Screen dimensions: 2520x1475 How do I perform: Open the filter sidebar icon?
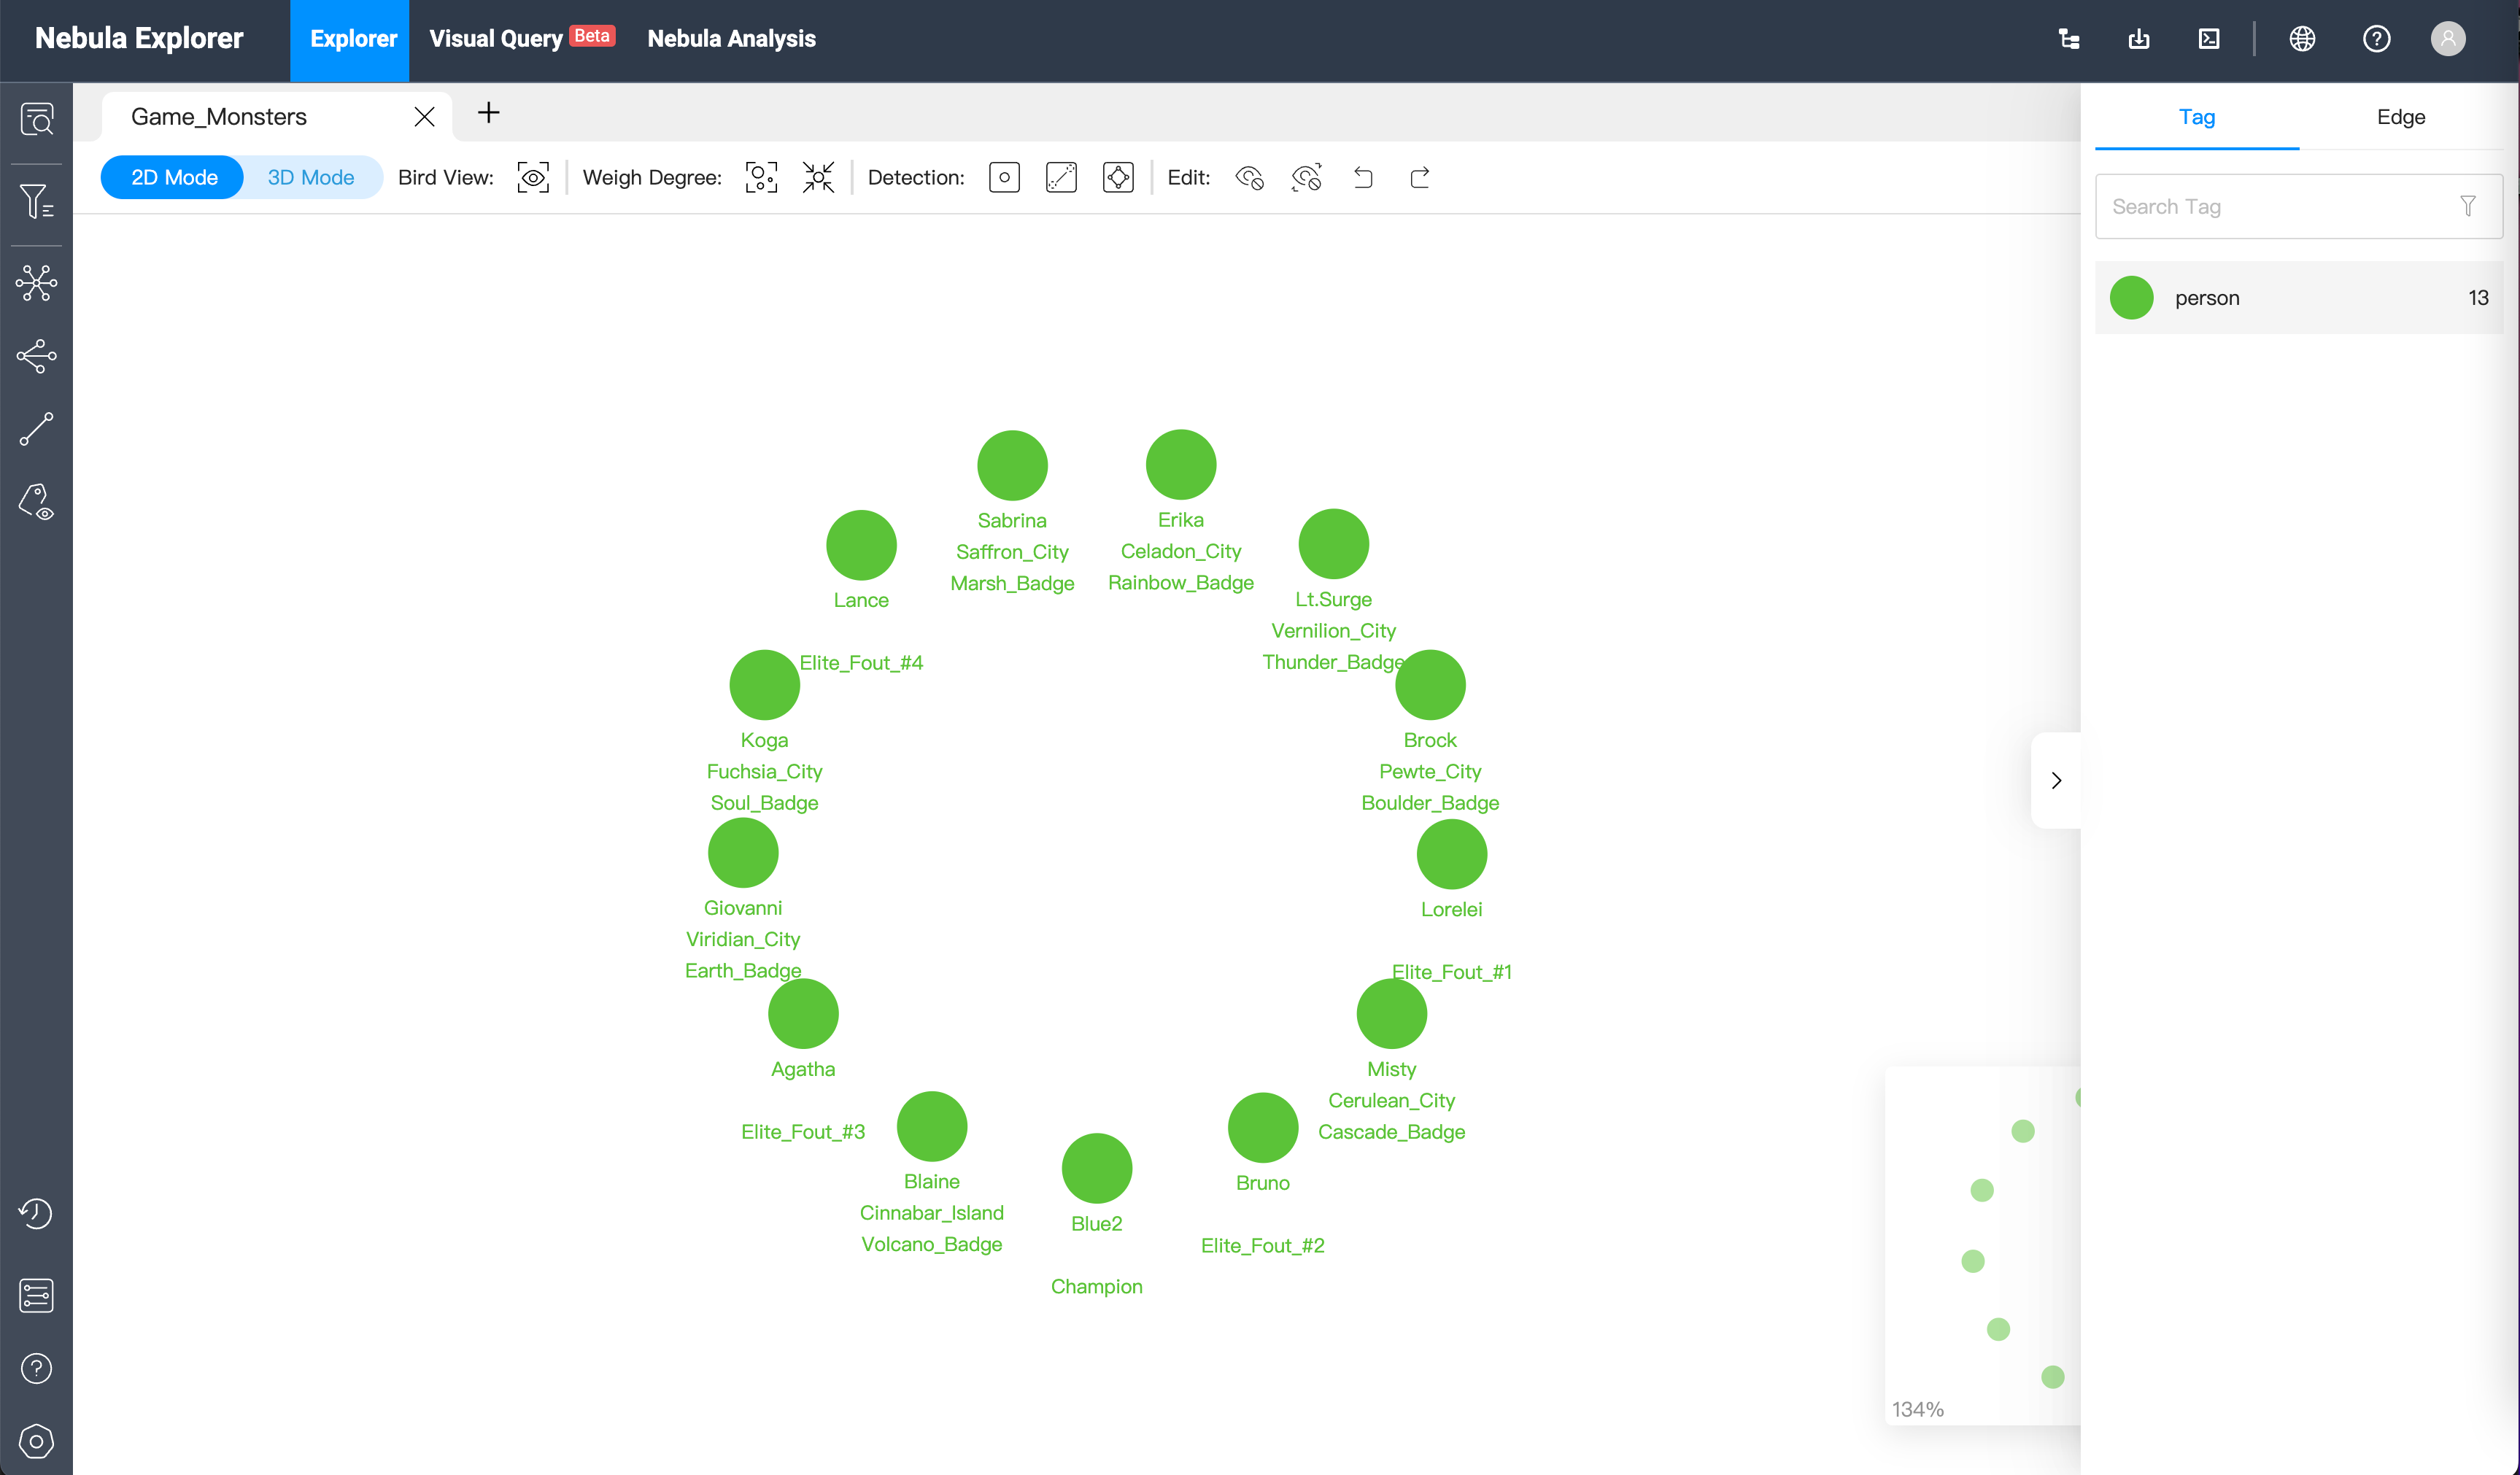37,201
